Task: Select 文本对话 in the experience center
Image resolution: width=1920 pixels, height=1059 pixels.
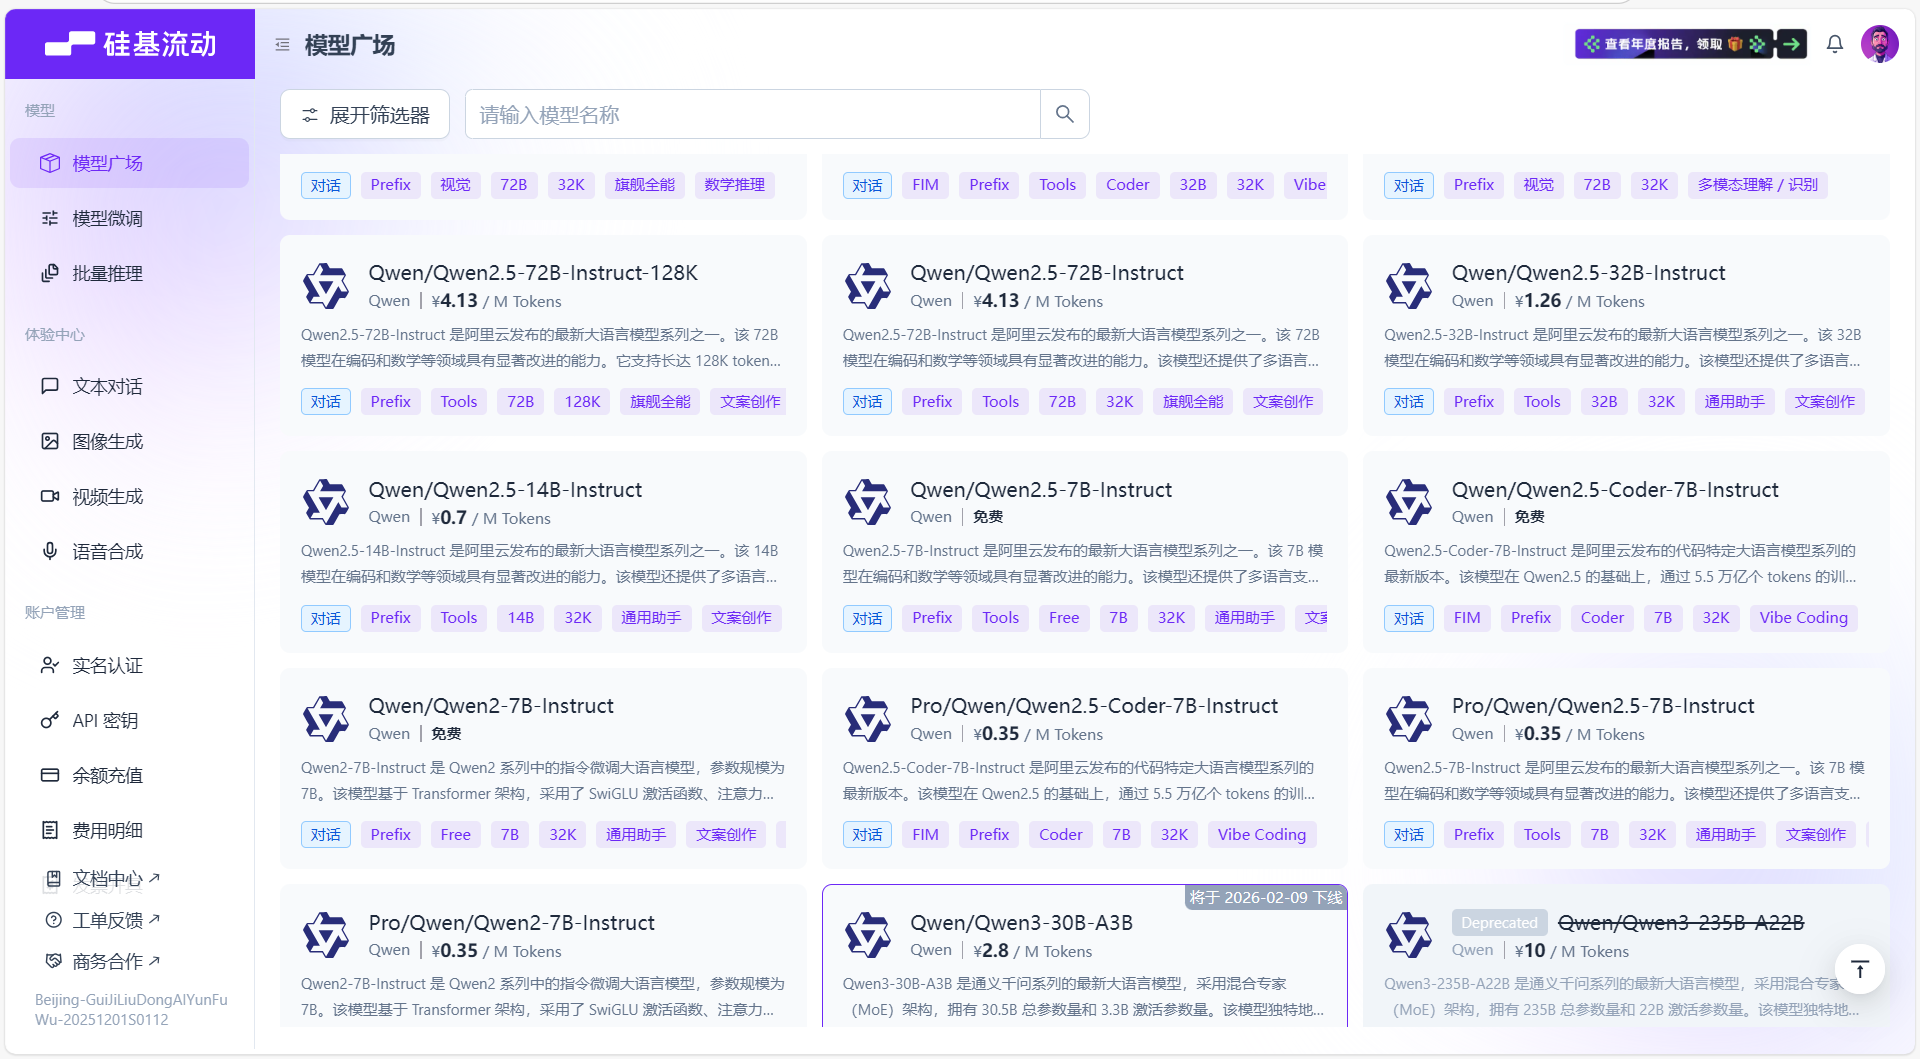Action: click(107, 386)
